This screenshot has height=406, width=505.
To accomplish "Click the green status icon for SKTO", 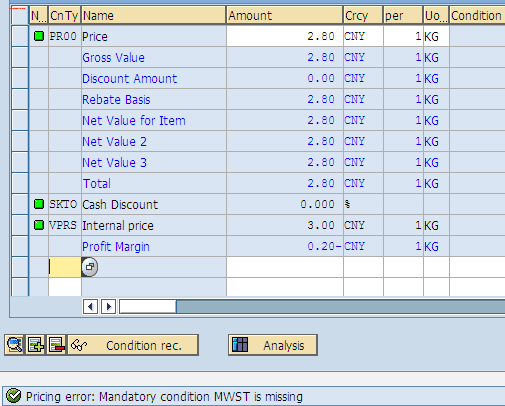I will [x=39, y=204].
